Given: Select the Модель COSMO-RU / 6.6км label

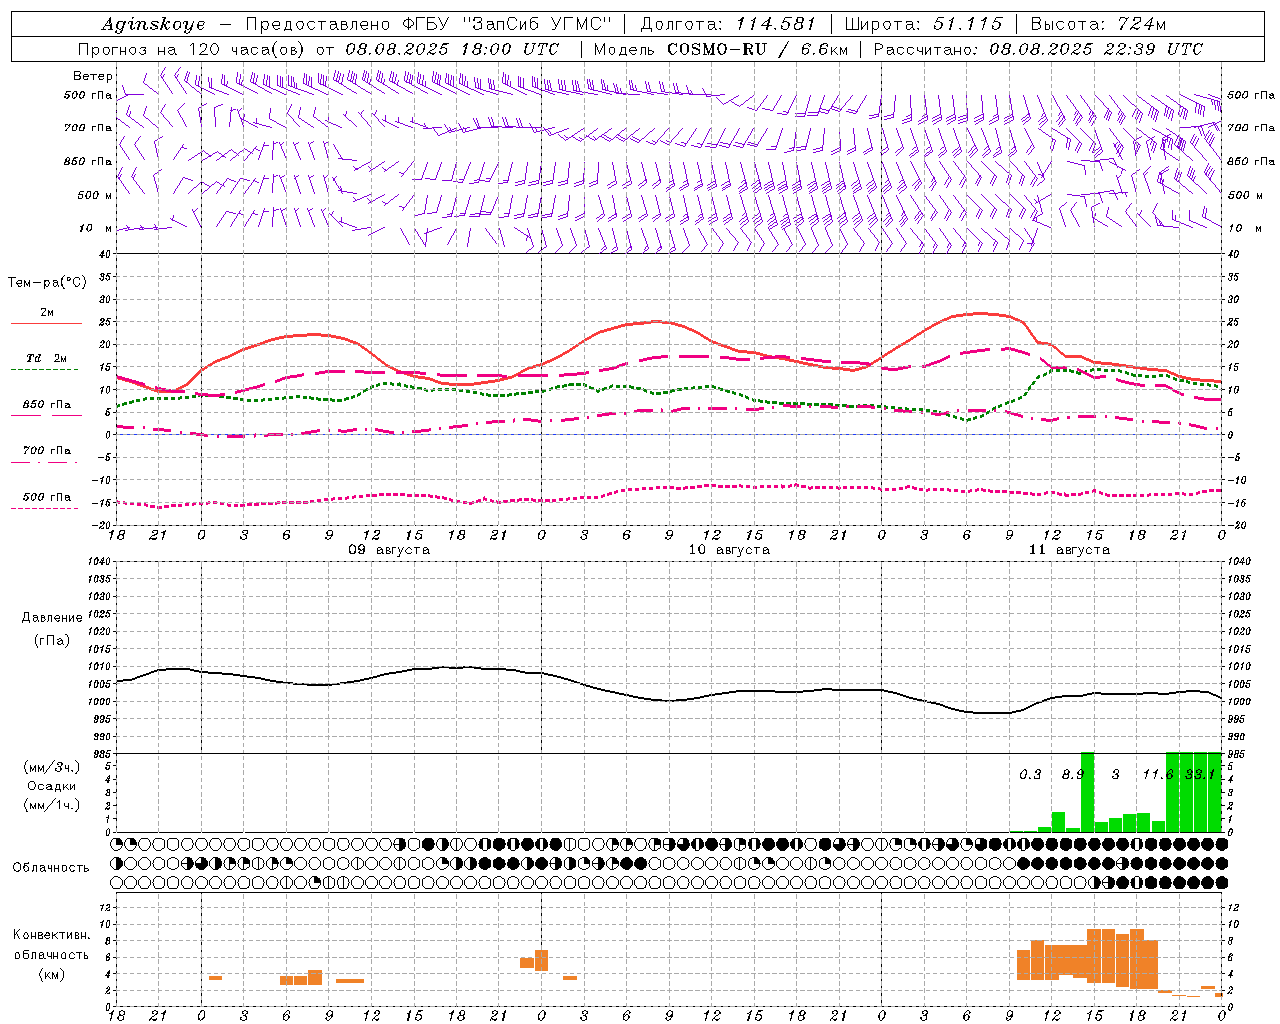Looking at the screenshot, I should click(x=720, y=49).
